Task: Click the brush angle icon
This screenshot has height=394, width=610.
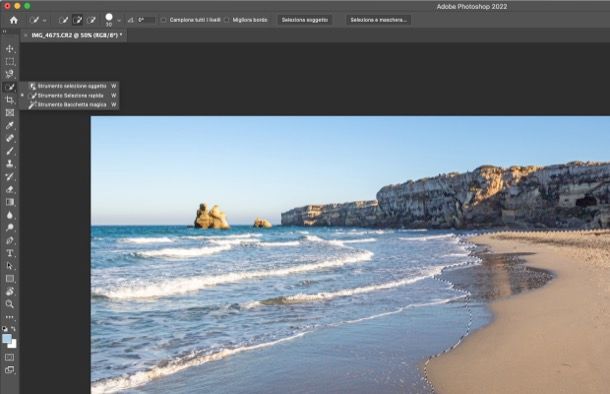Action: coord(131,20)
